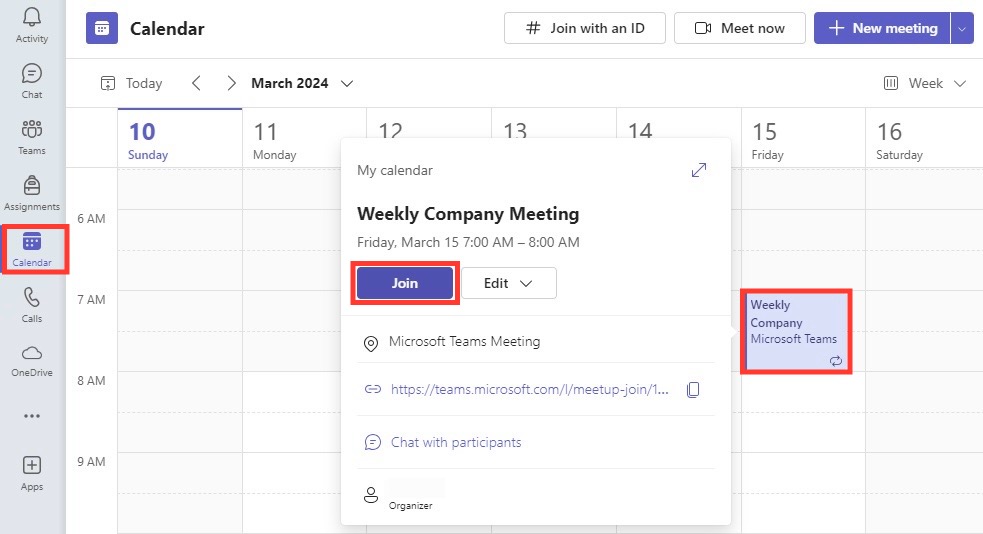
Task: Open the Weekly Company Friday event block
Action: [796, 332]
